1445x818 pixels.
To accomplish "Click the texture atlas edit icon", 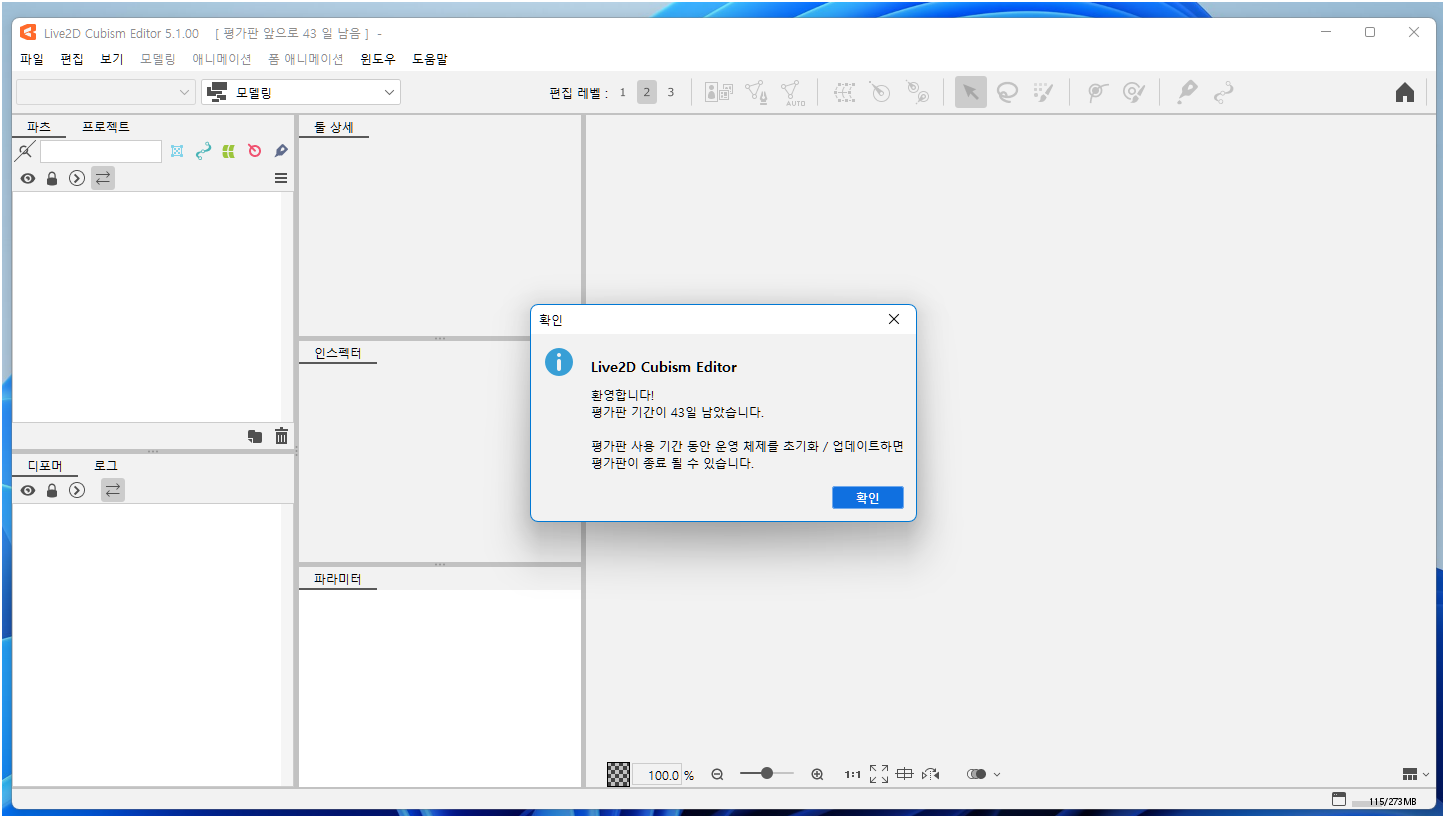I will [719, 93].
